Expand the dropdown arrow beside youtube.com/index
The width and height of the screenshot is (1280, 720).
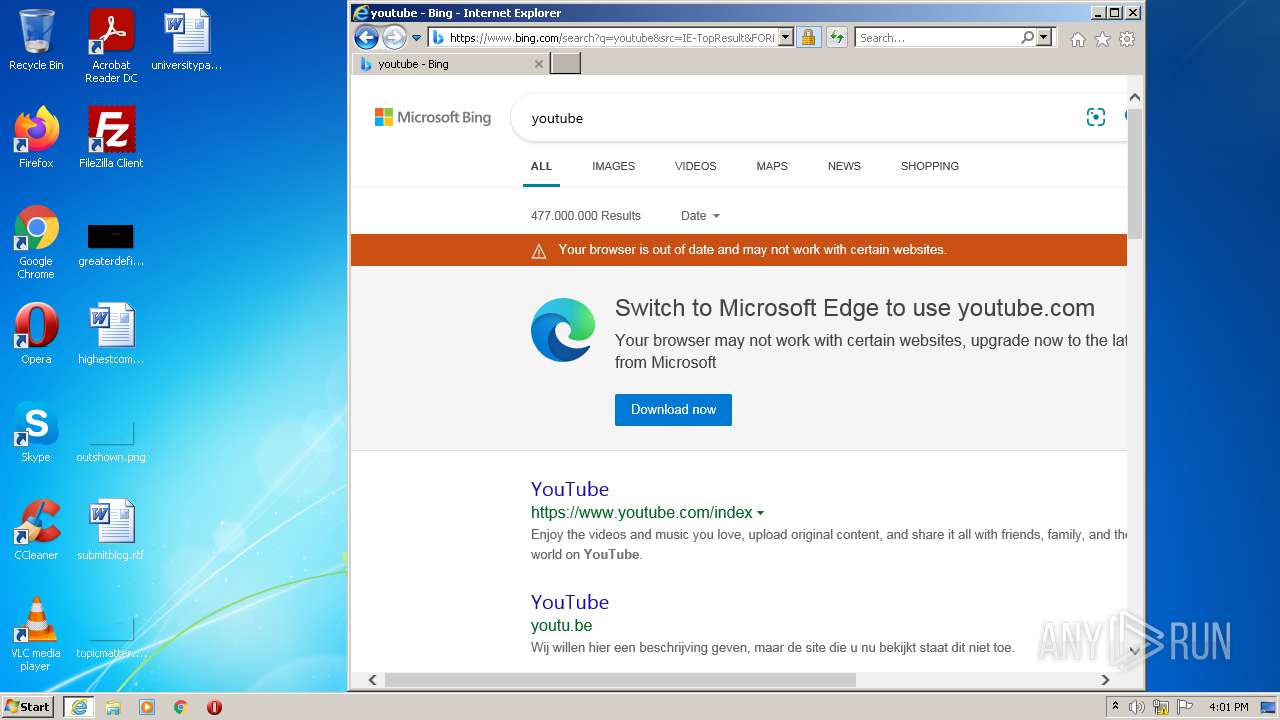[x=761, y=513]
